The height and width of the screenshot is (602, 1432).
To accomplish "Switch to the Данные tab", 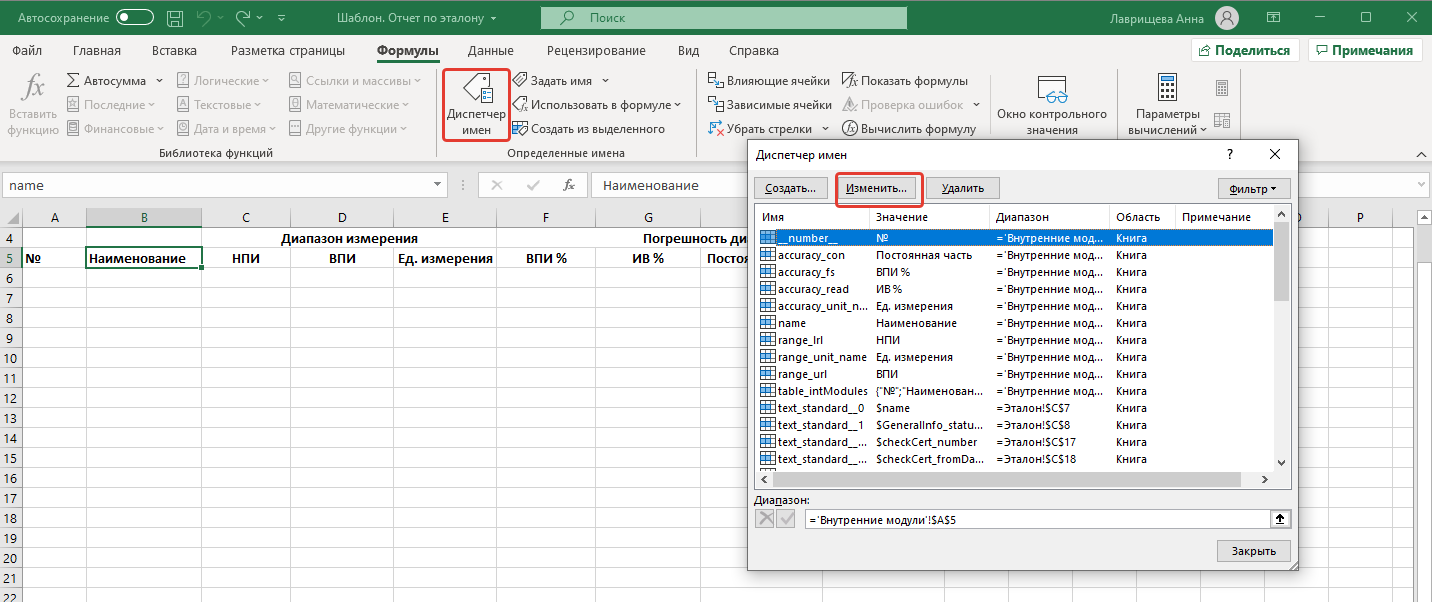I will point(491,51).
